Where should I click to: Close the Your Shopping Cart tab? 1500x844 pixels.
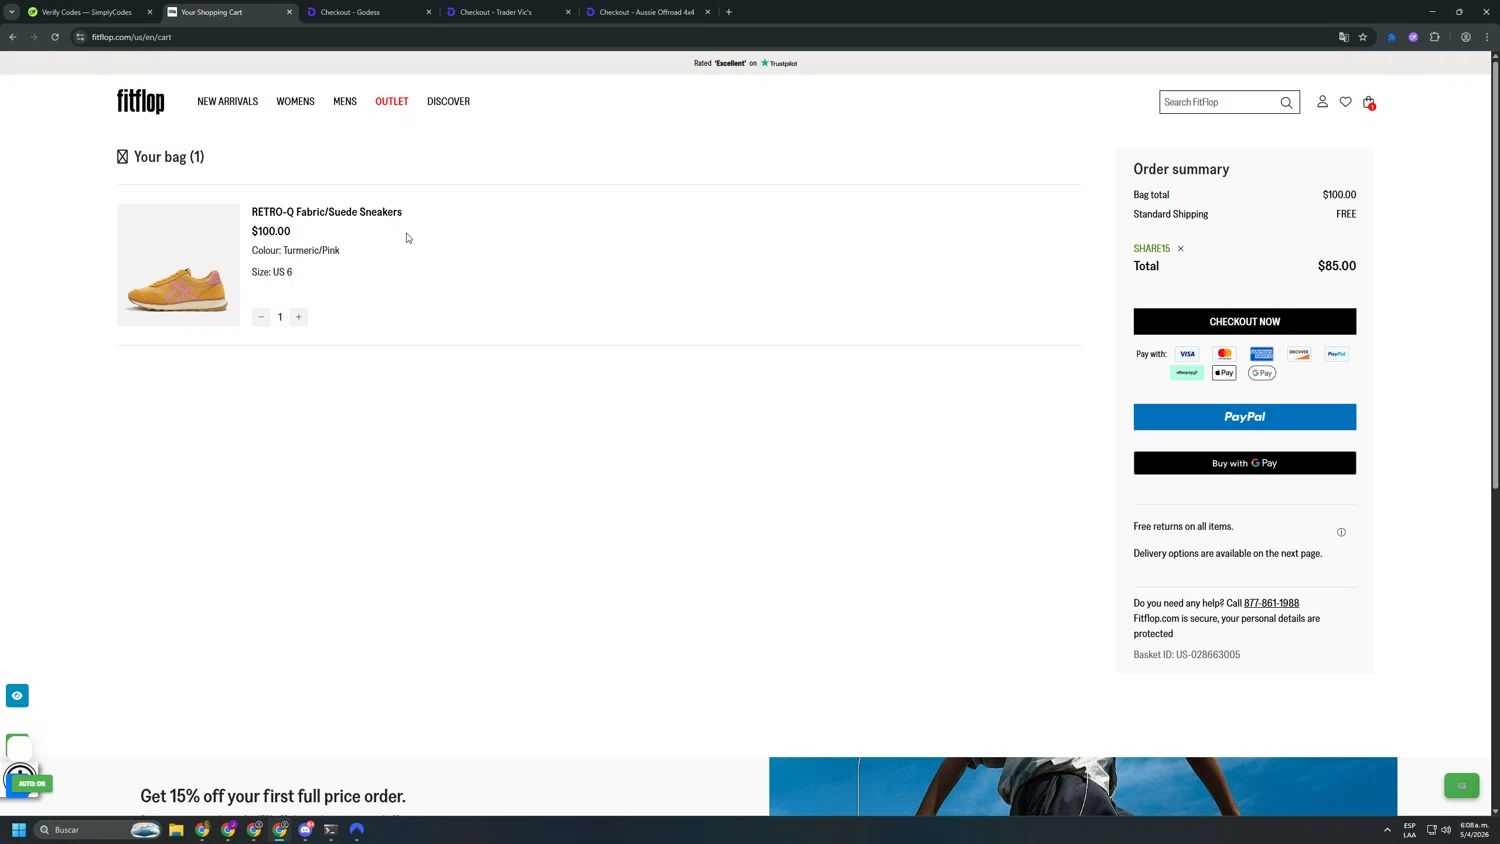pyautogui.click(x=290, y=12)
